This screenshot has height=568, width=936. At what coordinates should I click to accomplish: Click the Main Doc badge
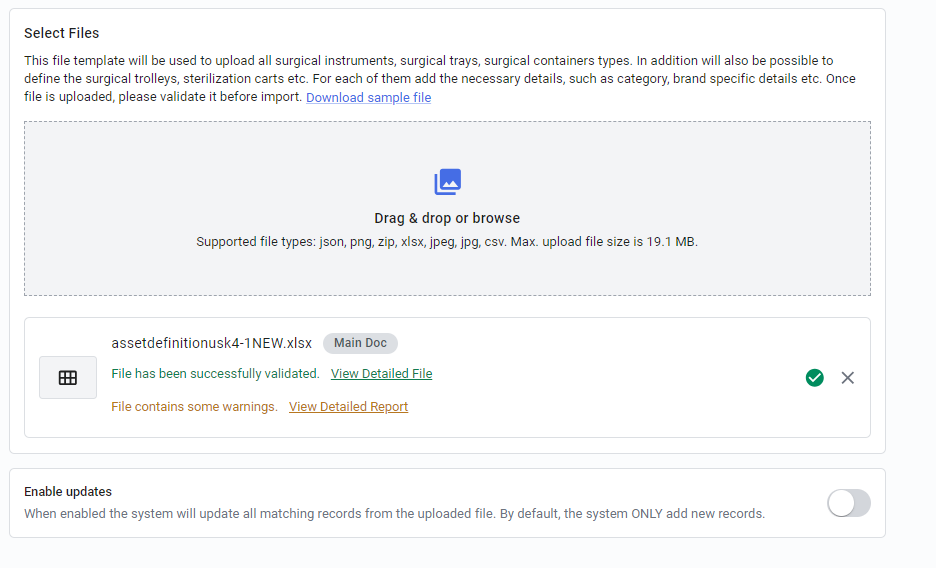click(360, 343)
